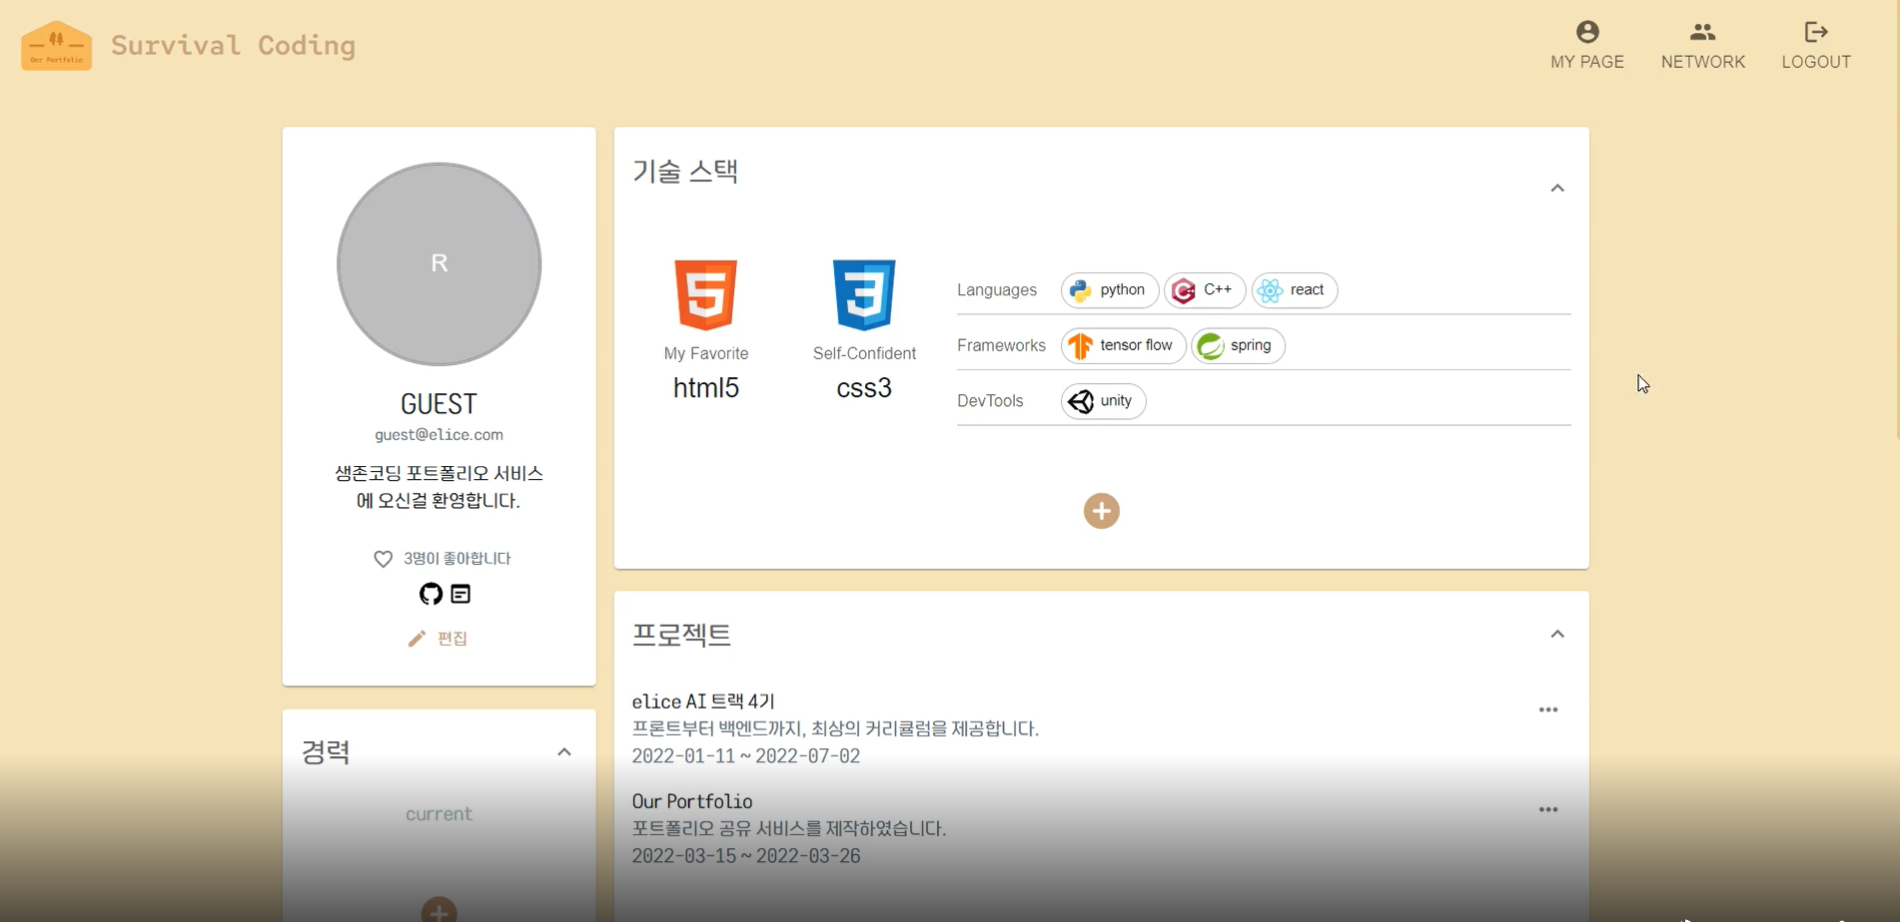Open the NETWORK people icon
Screen dimensions: 1900x922
pos(1702,30)
